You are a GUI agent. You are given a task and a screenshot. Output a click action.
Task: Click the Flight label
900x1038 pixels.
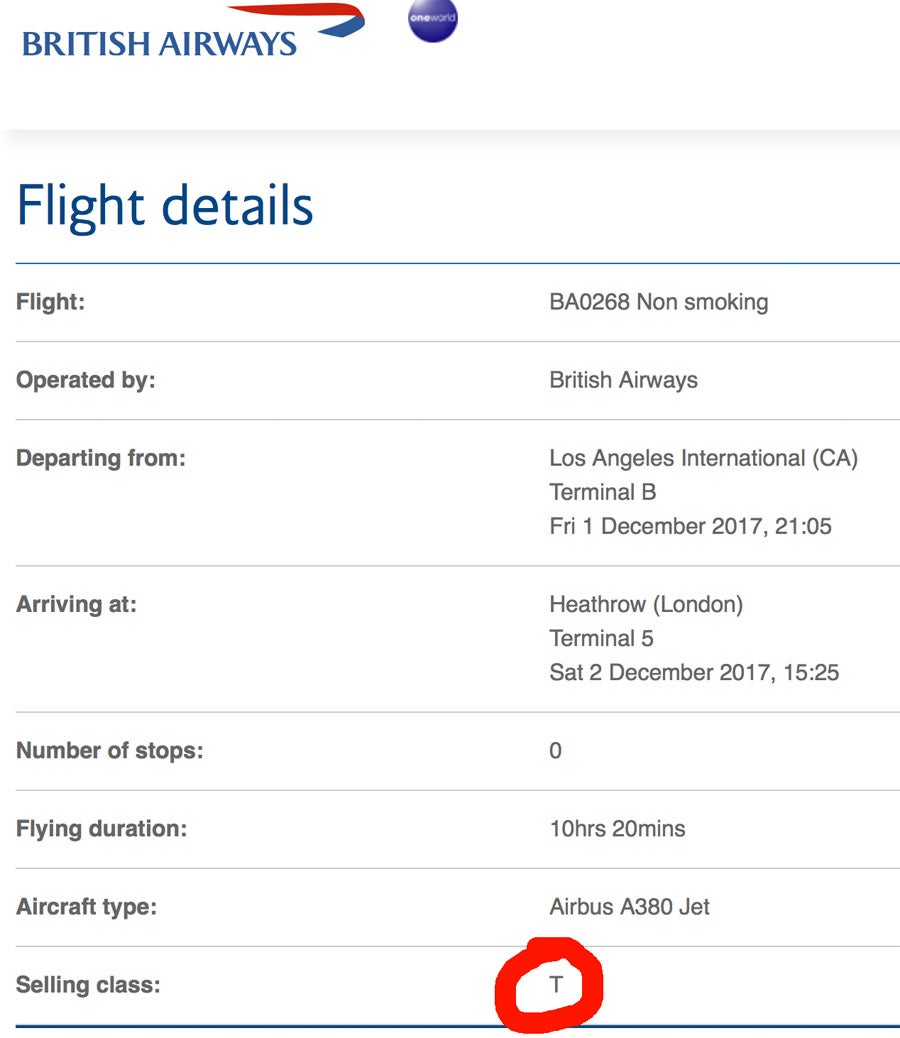[50, 302]
